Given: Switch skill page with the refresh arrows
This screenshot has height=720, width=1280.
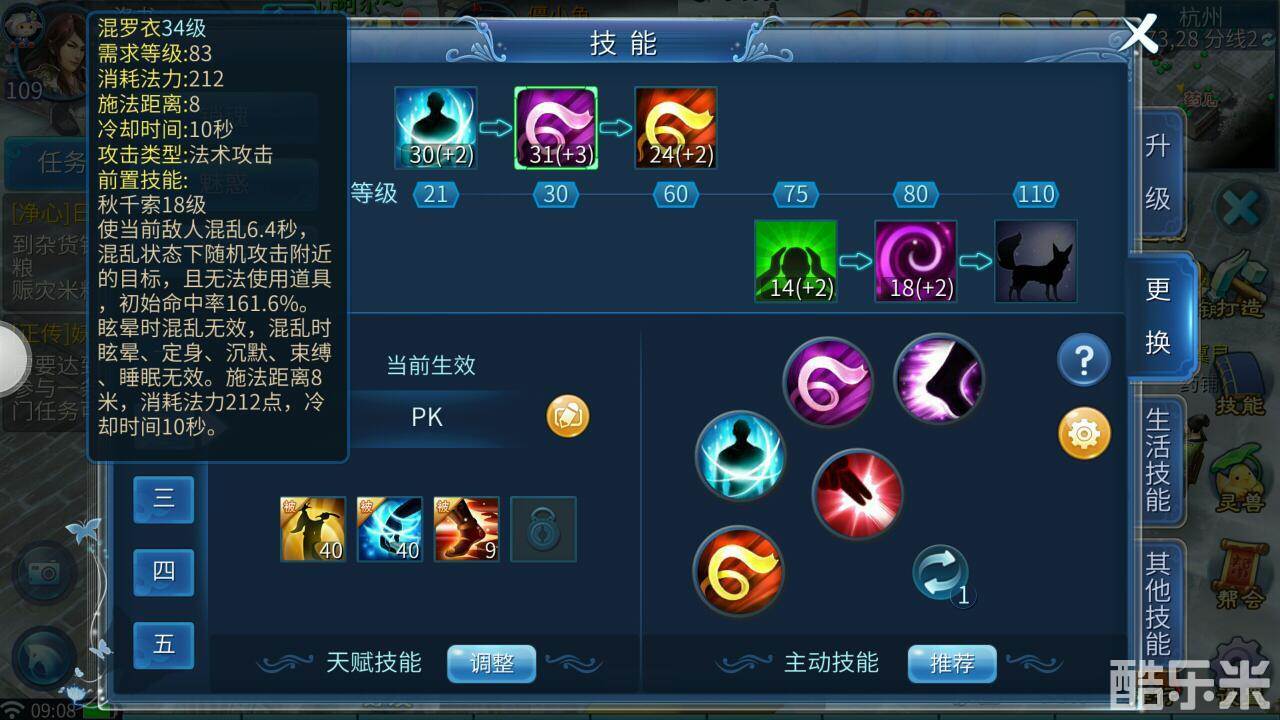Looking at the screenshot, I should 940,573.
